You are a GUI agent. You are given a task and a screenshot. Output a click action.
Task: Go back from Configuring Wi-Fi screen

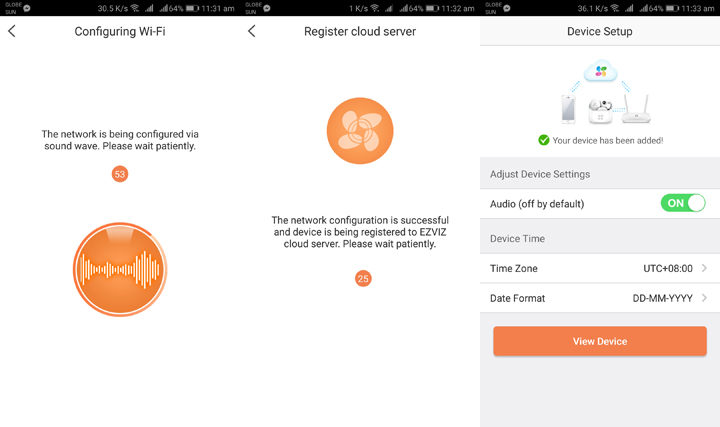[12, 31]
